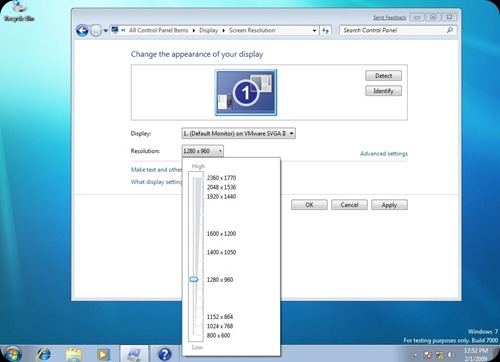The image size is (500, 362).
Task: Choose 2360 x 1770 resolution
Action: [221, 178]
